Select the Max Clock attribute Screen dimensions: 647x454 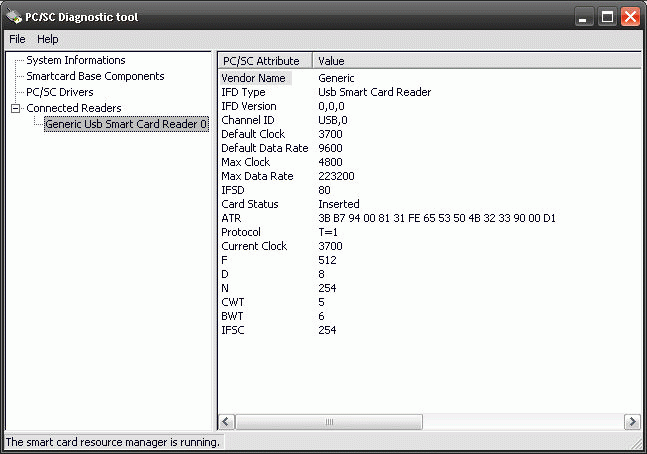coord(246,162)
